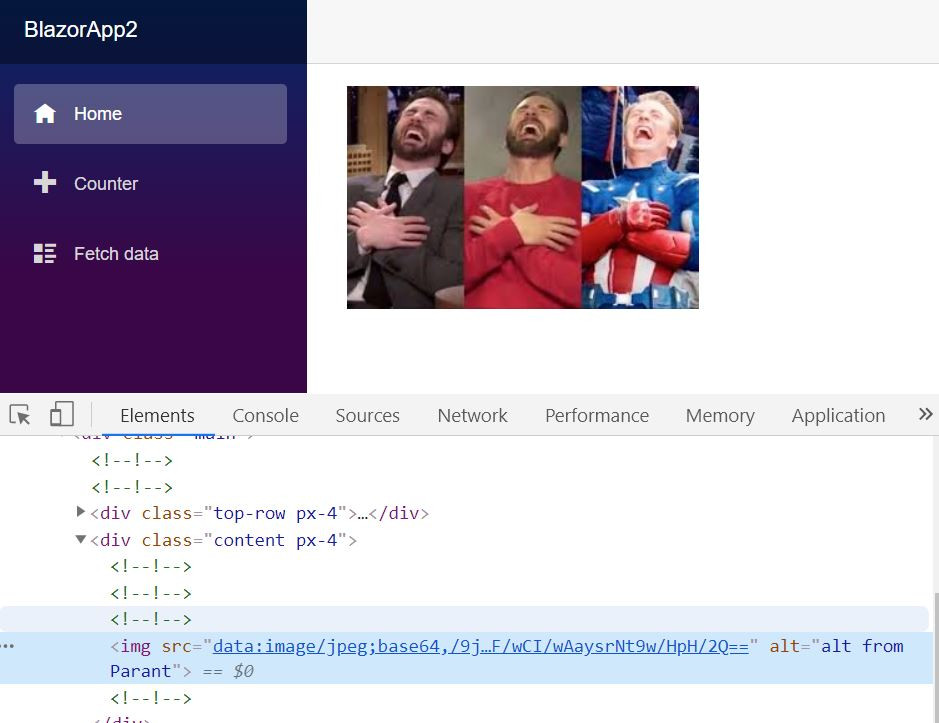
Task: Switch to the Console tab
Action: click(265, 415)
